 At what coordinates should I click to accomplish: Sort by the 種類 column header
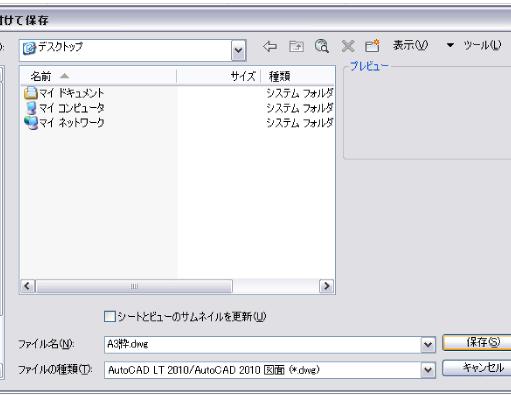pos(298,76)
